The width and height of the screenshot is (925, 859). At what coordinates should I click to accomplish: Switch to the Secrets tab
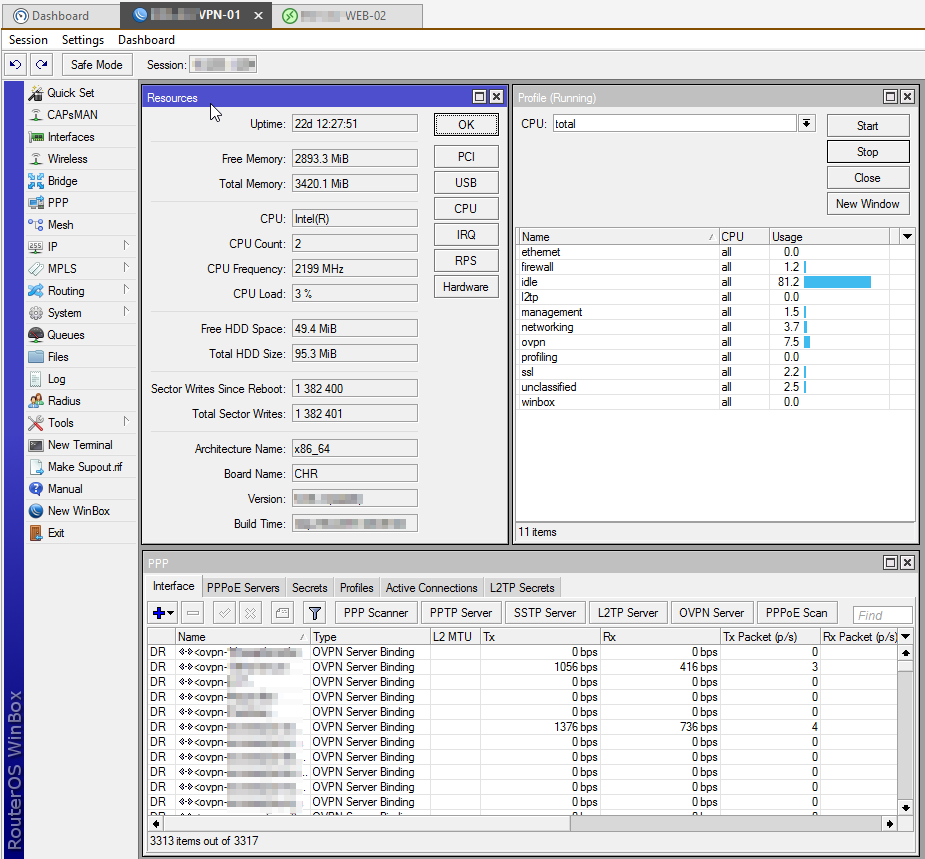(309, 588)
